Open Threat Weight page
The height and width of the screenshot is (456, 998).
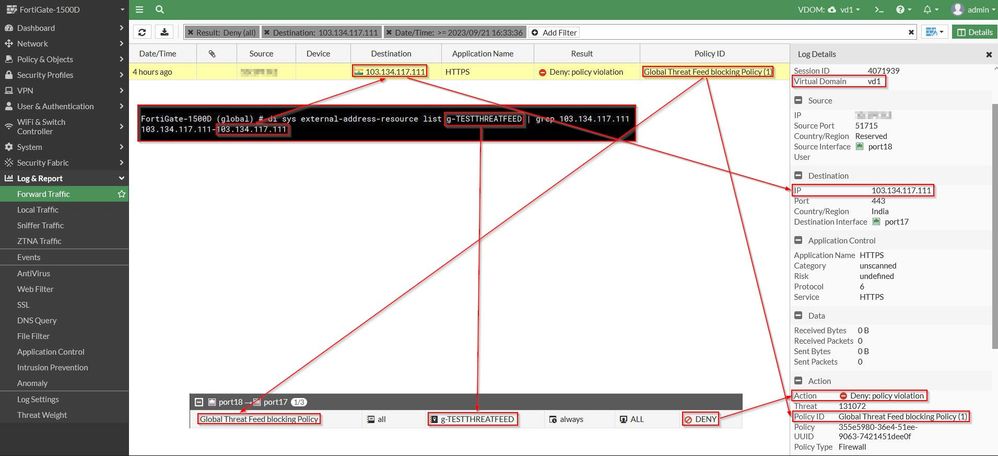coord(42,415)
